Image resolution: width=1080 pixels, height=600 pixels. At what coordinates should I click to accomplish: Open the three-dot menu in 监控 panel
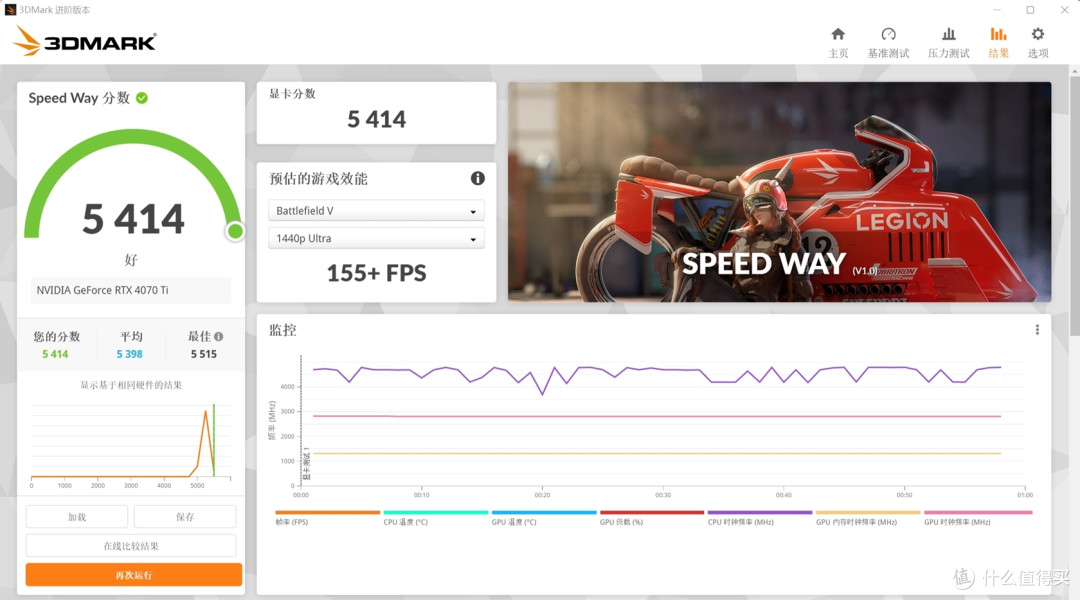tap(1037, 330)
